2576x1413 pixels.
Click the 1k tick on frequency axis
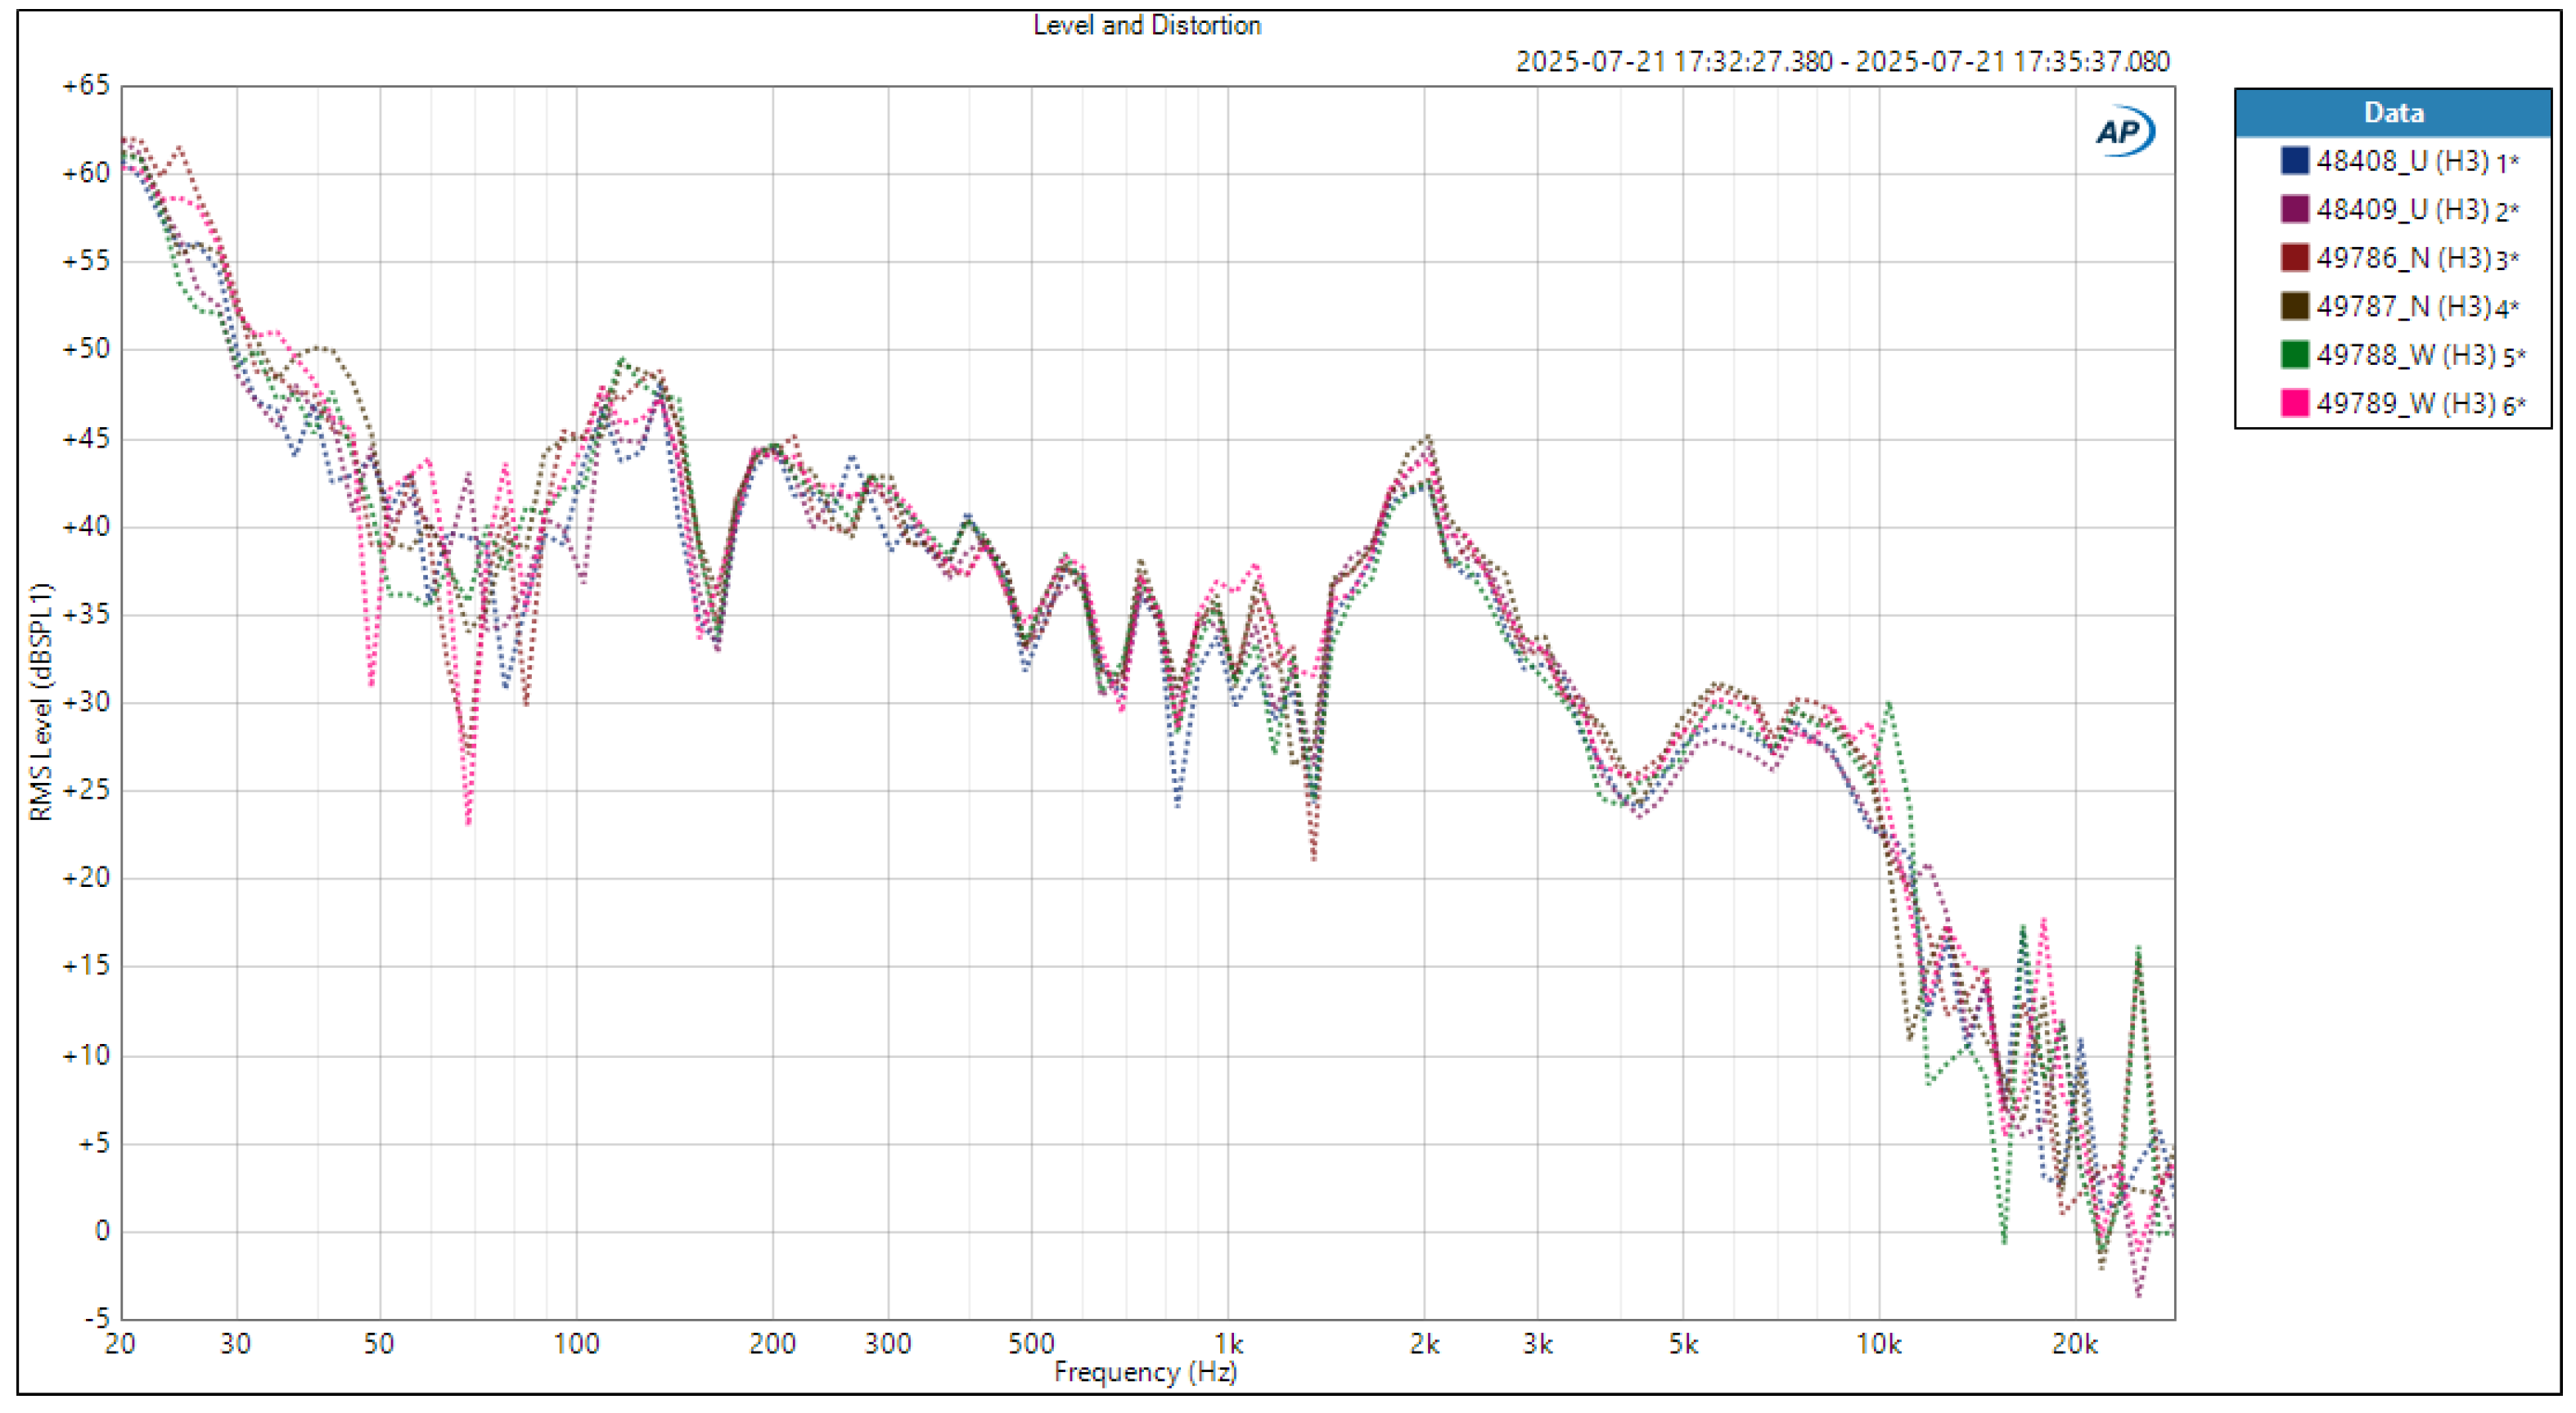(1228, 1343)
